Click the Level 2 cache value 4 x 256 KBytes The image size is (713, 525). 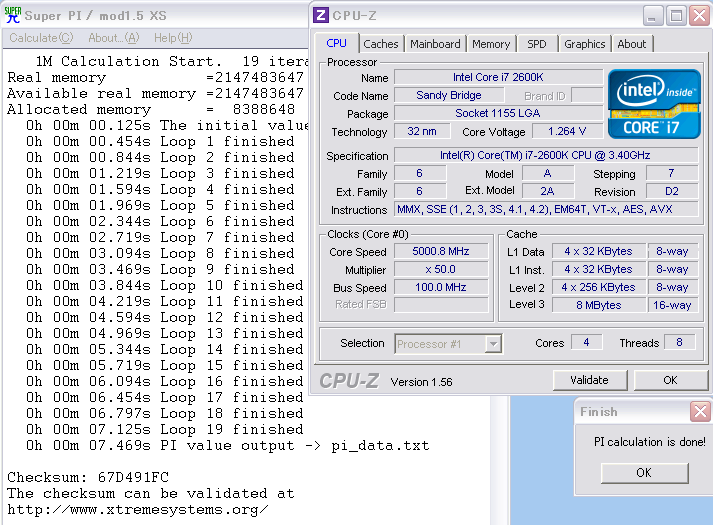[x=598, y=287]
